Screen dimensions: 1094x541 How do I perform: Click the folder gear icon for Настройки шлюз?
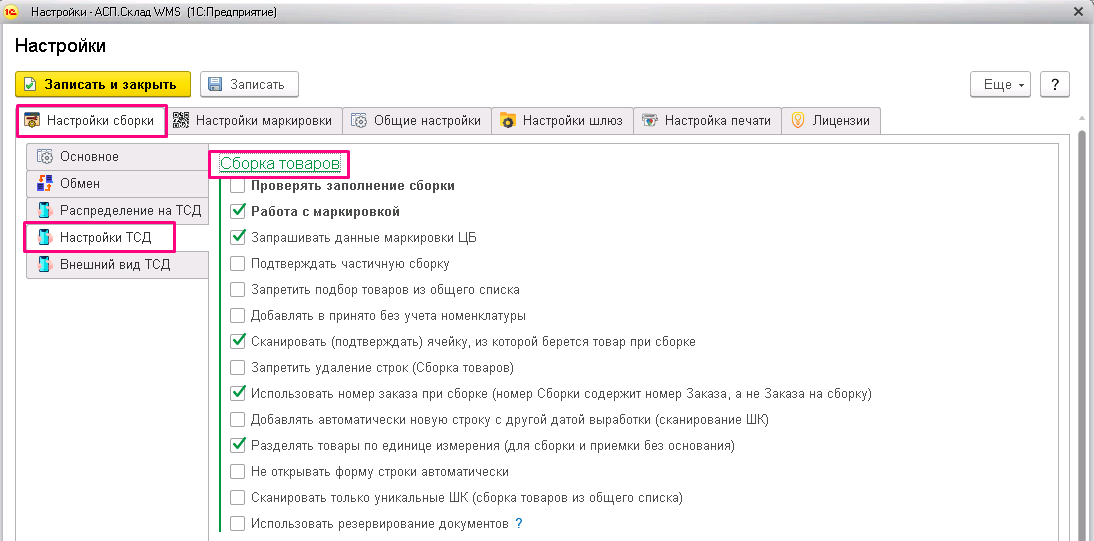click(507, 121)
